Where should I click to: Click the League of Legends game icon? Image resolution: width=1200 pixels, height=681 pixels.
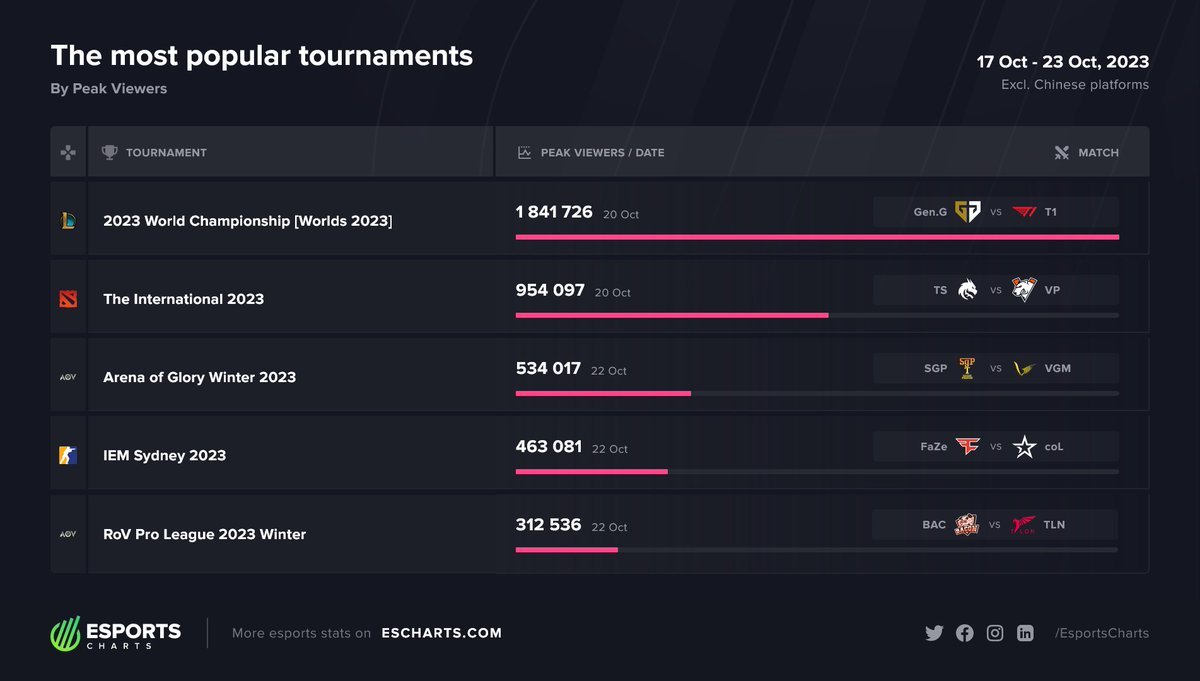[x=68, y=220]
